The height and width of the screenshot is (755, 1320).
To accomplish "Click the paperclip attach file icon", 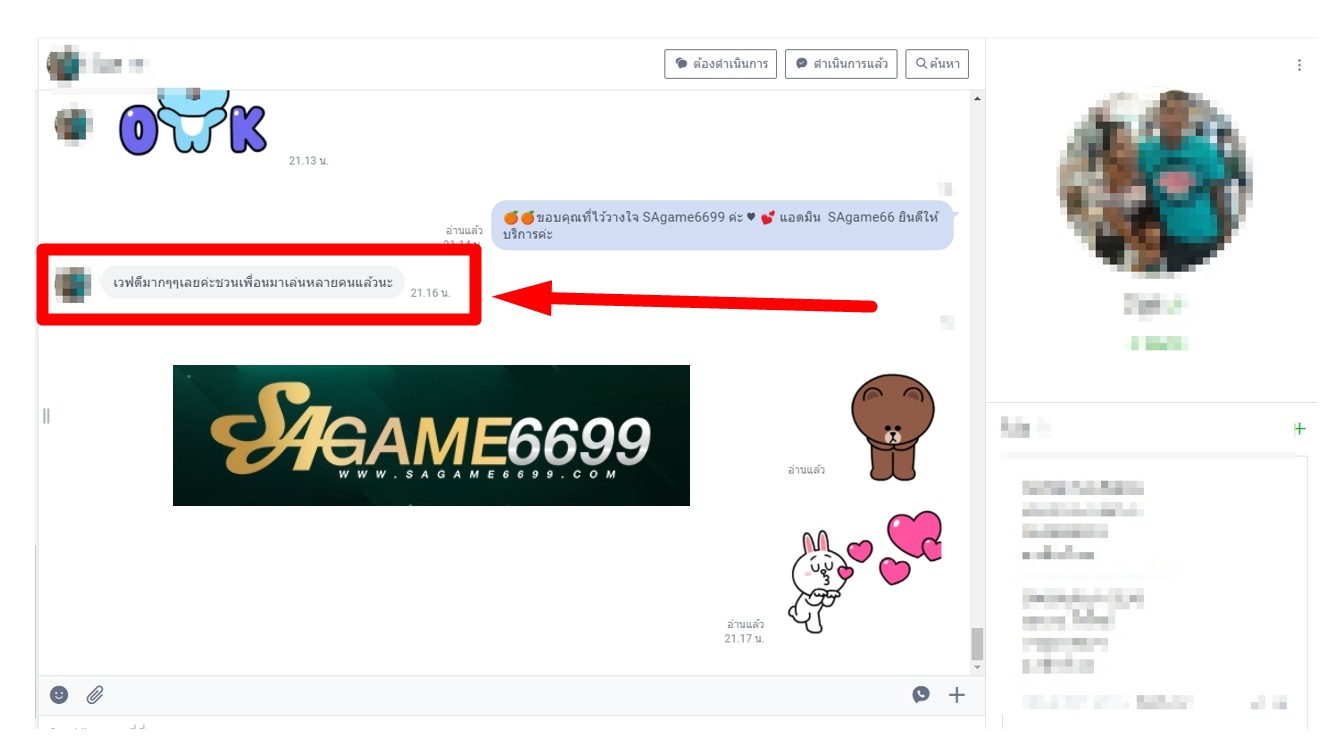I will [94, 694].
